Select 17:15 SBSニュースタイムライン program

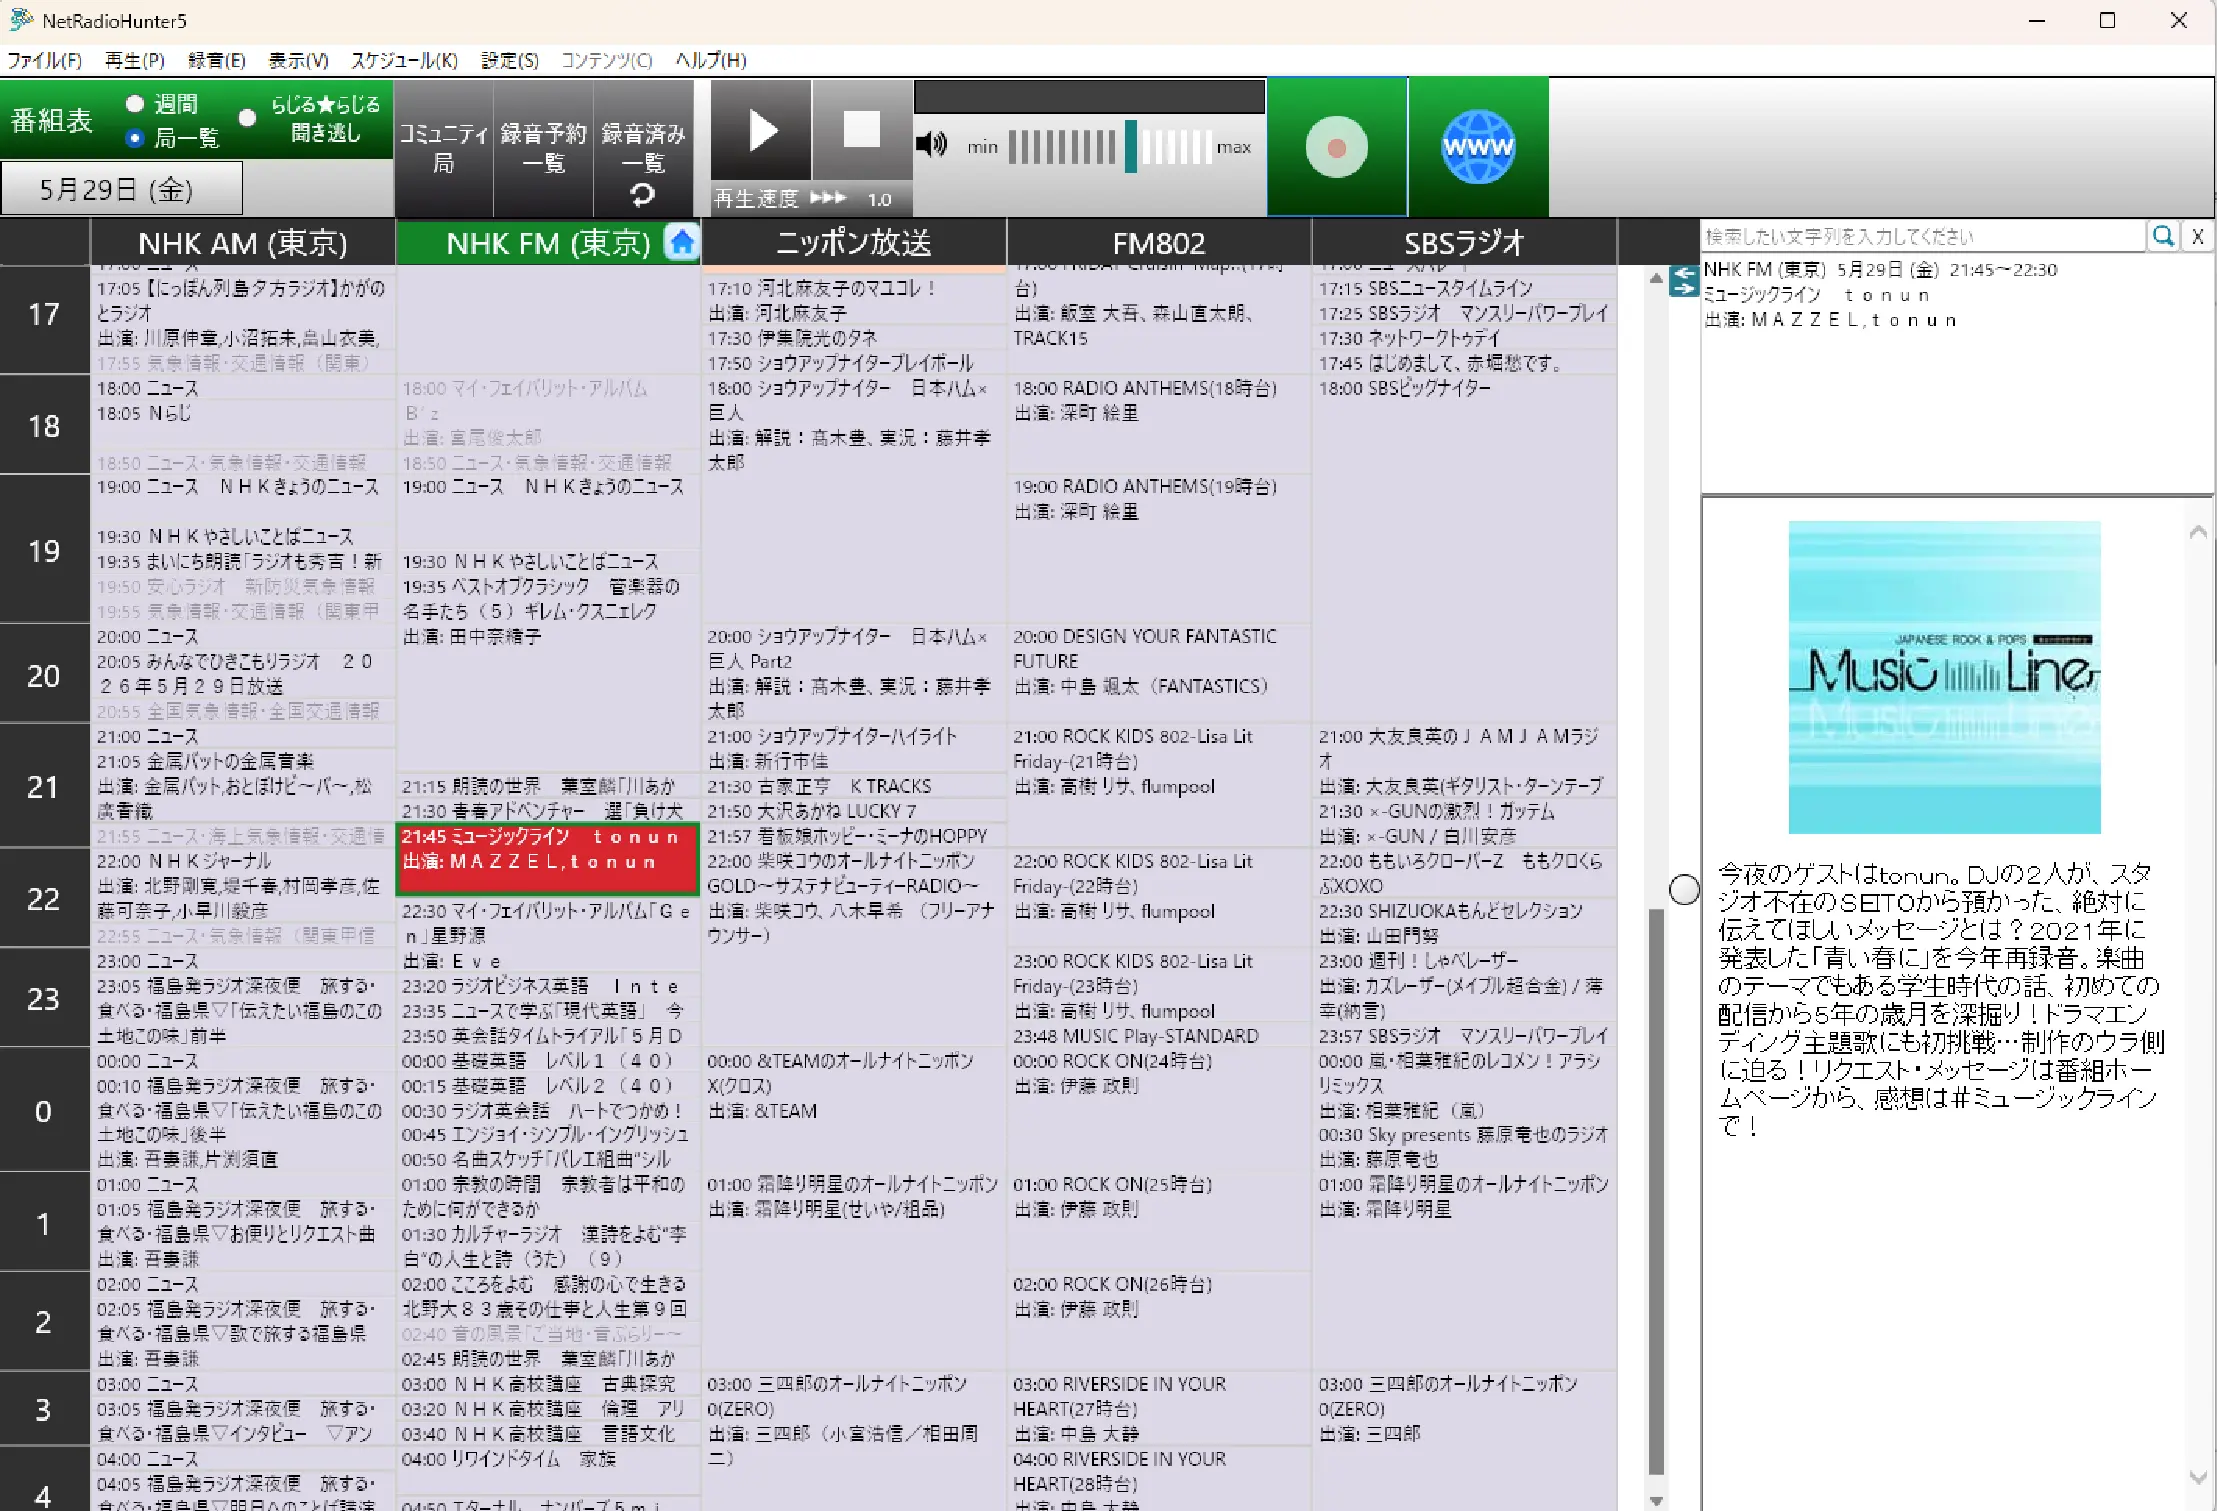coord(1464,288)
